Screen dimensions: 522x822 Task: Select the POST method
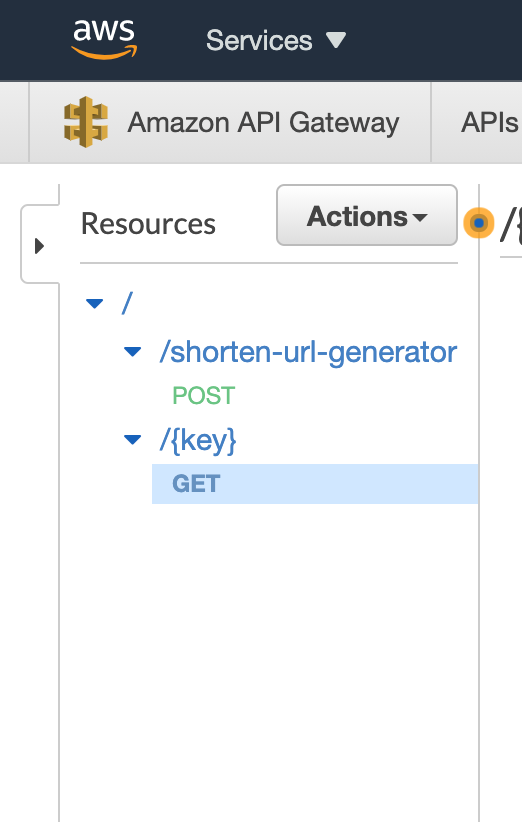pyautogui.click(x=204, y=396)
